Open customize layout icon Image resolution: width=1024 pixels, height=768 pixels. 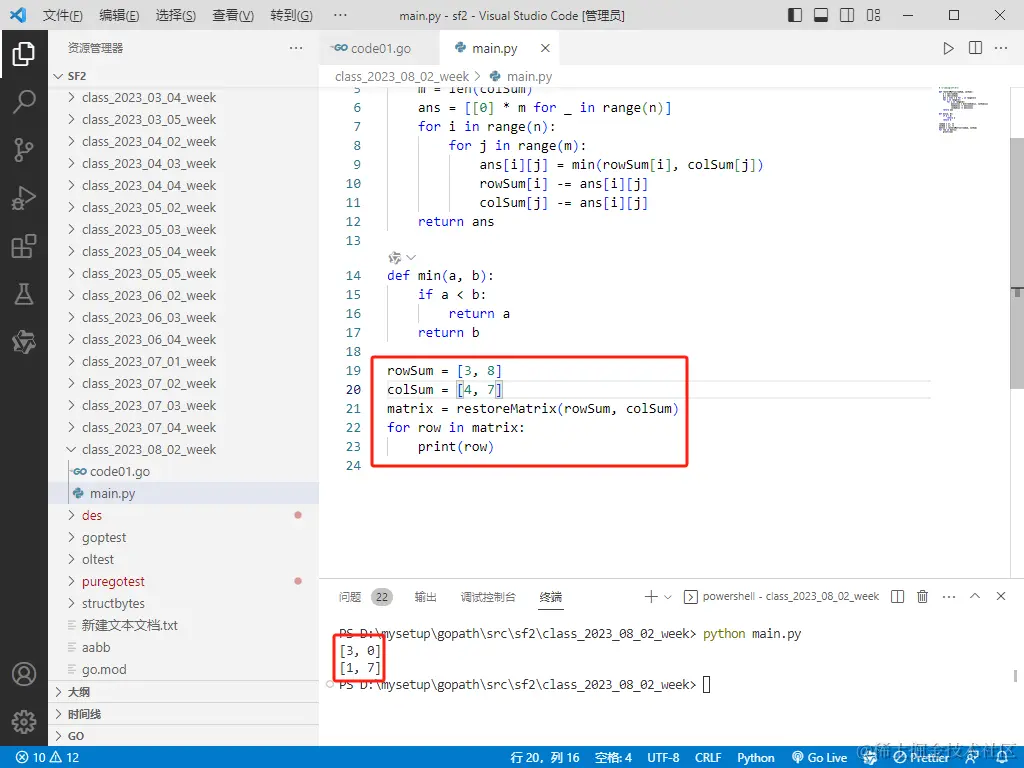point(873,15)
